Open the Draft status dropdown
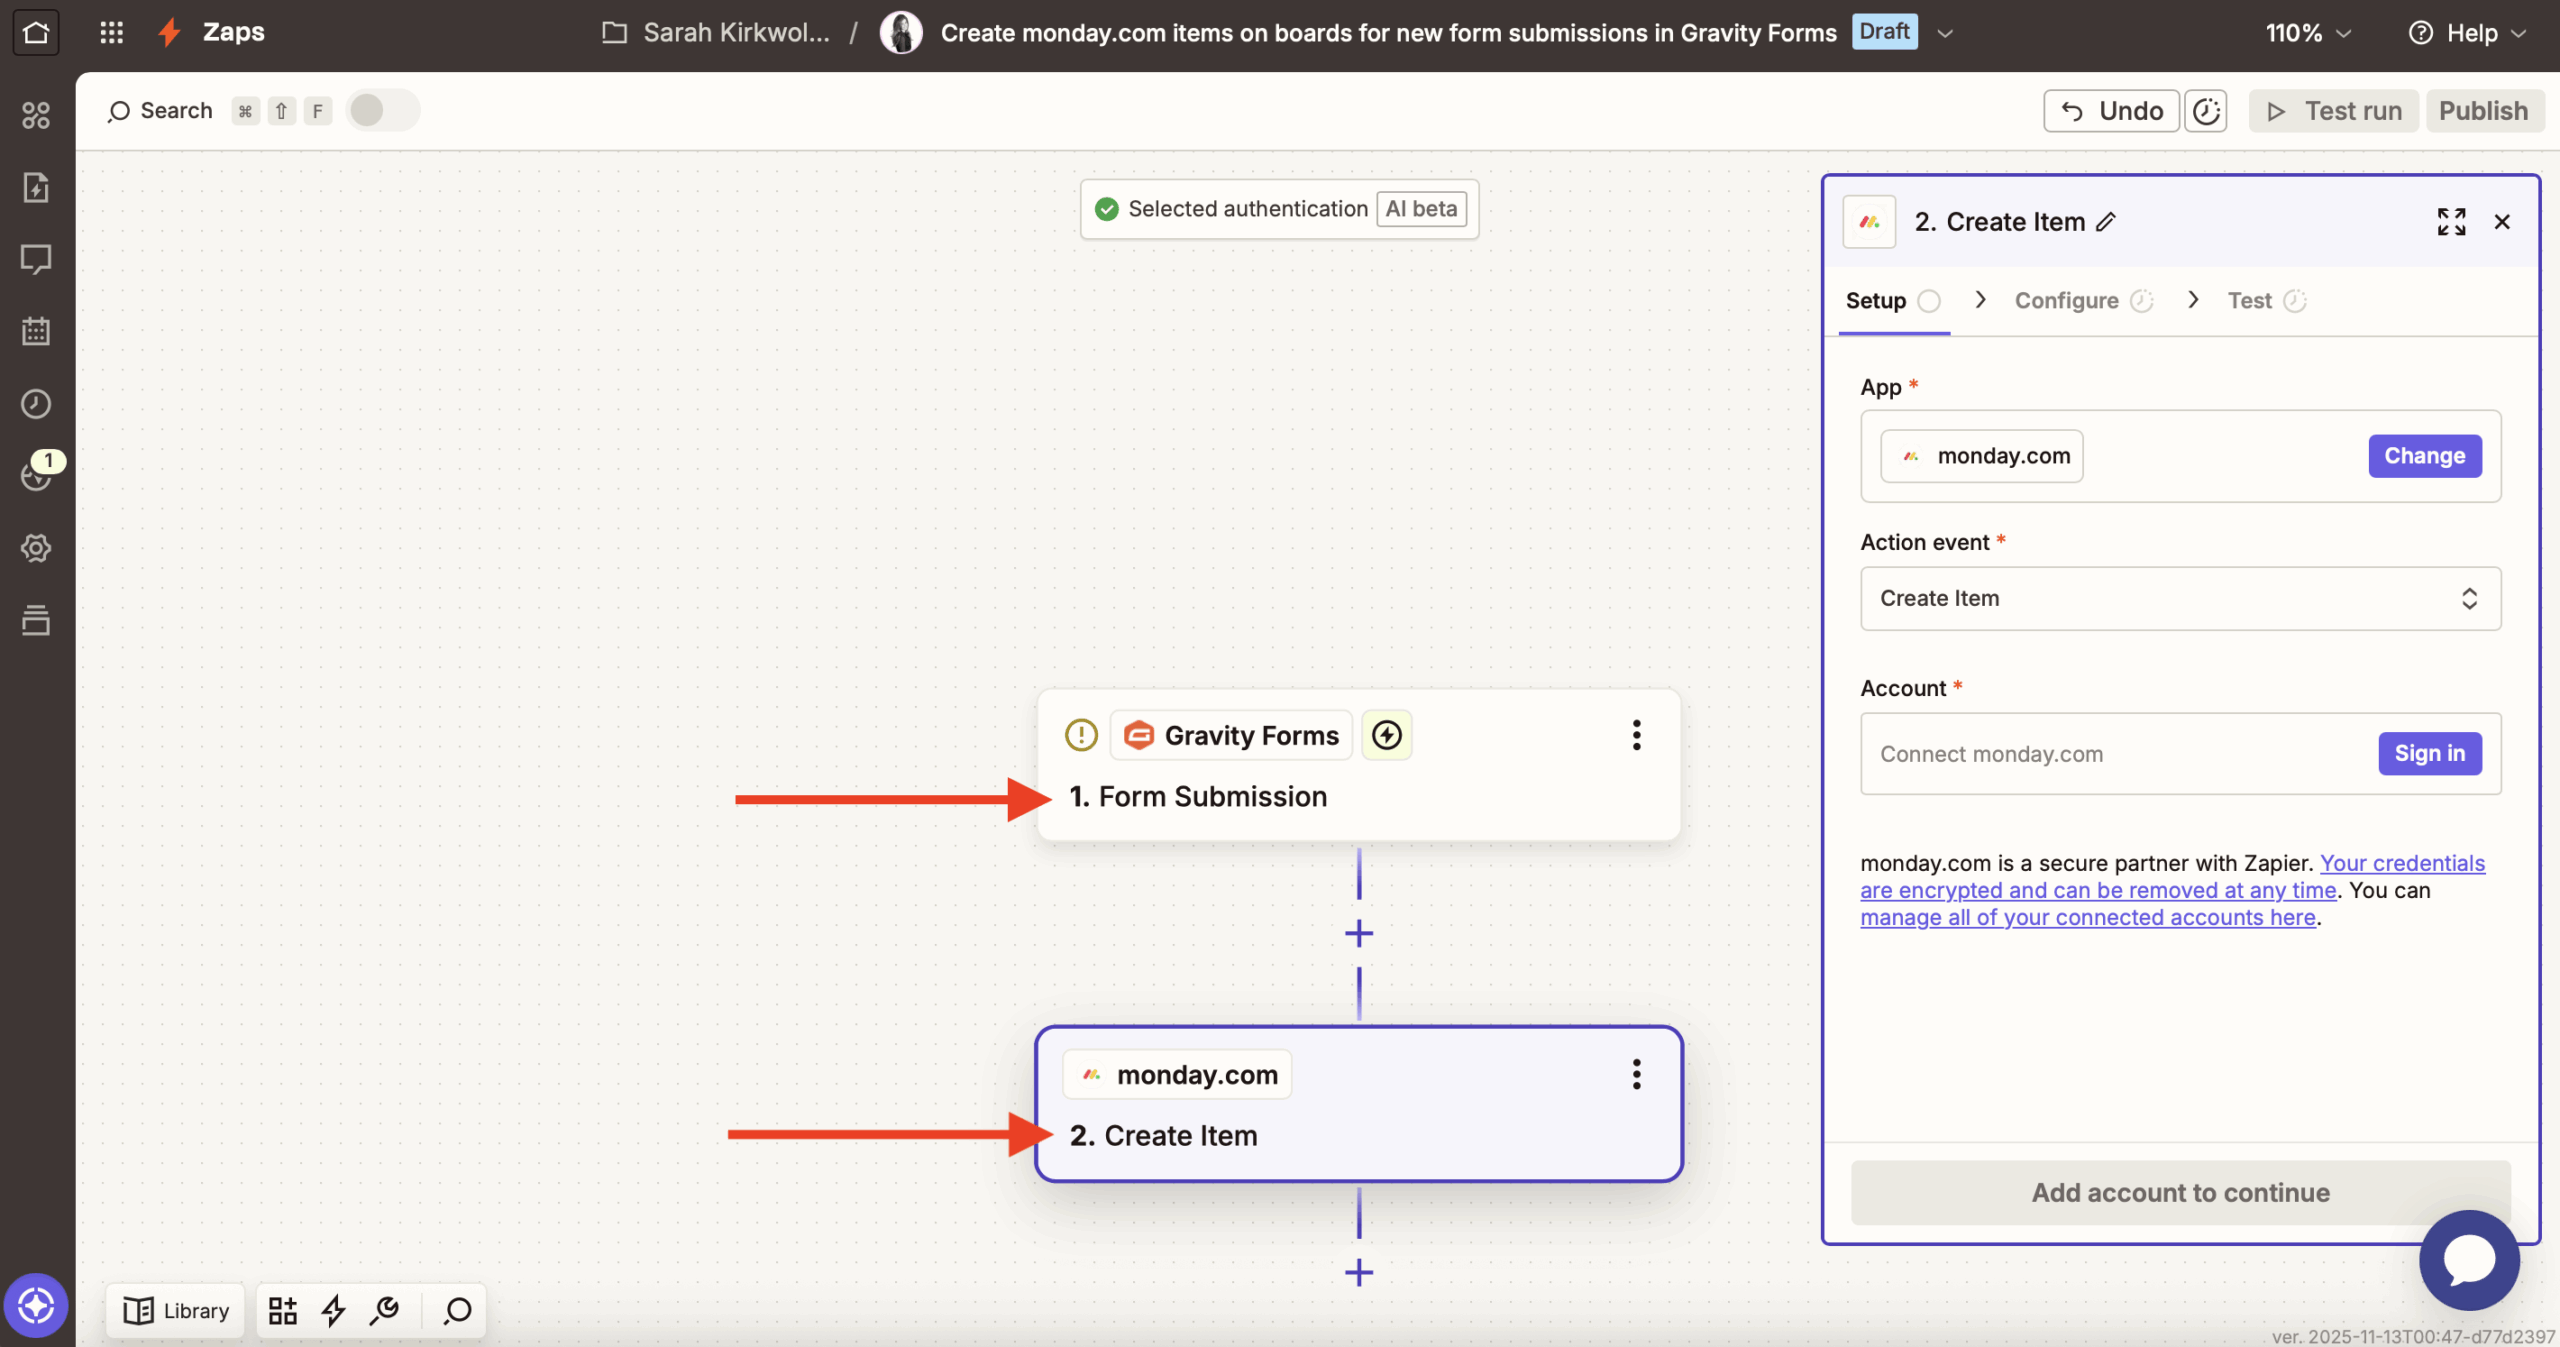 pyautogui.click(x=1945, y=31)
